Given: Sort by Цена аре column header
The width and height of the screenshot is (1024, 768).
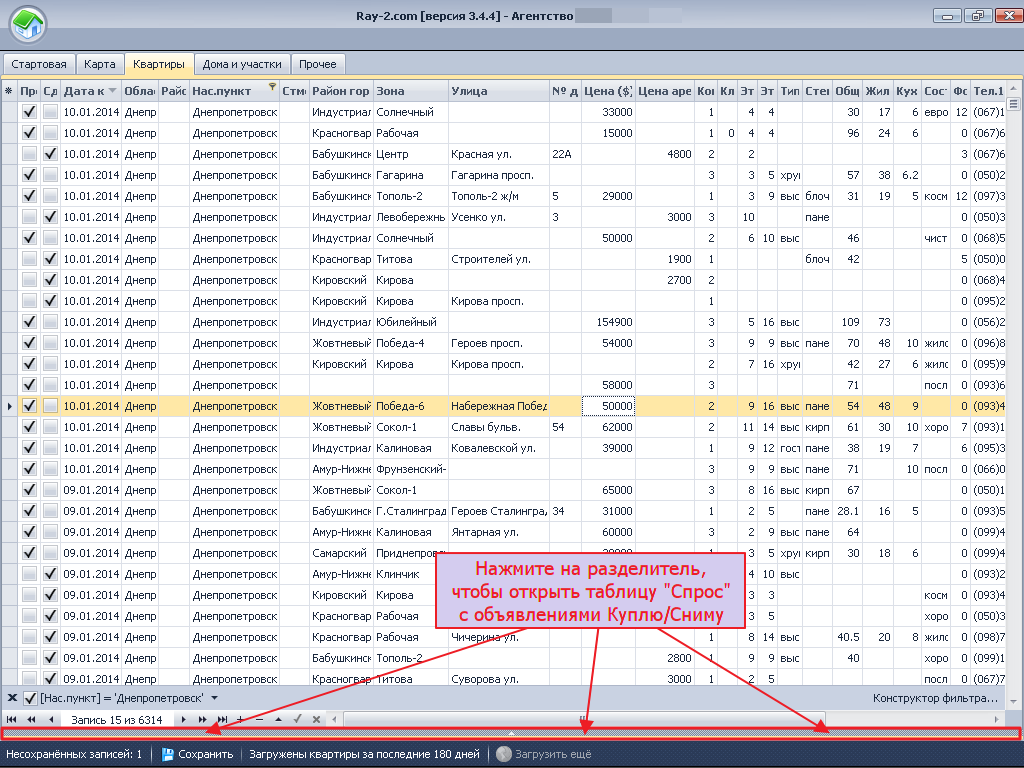Looking at the screenshot, I should [x=664, y=91].
